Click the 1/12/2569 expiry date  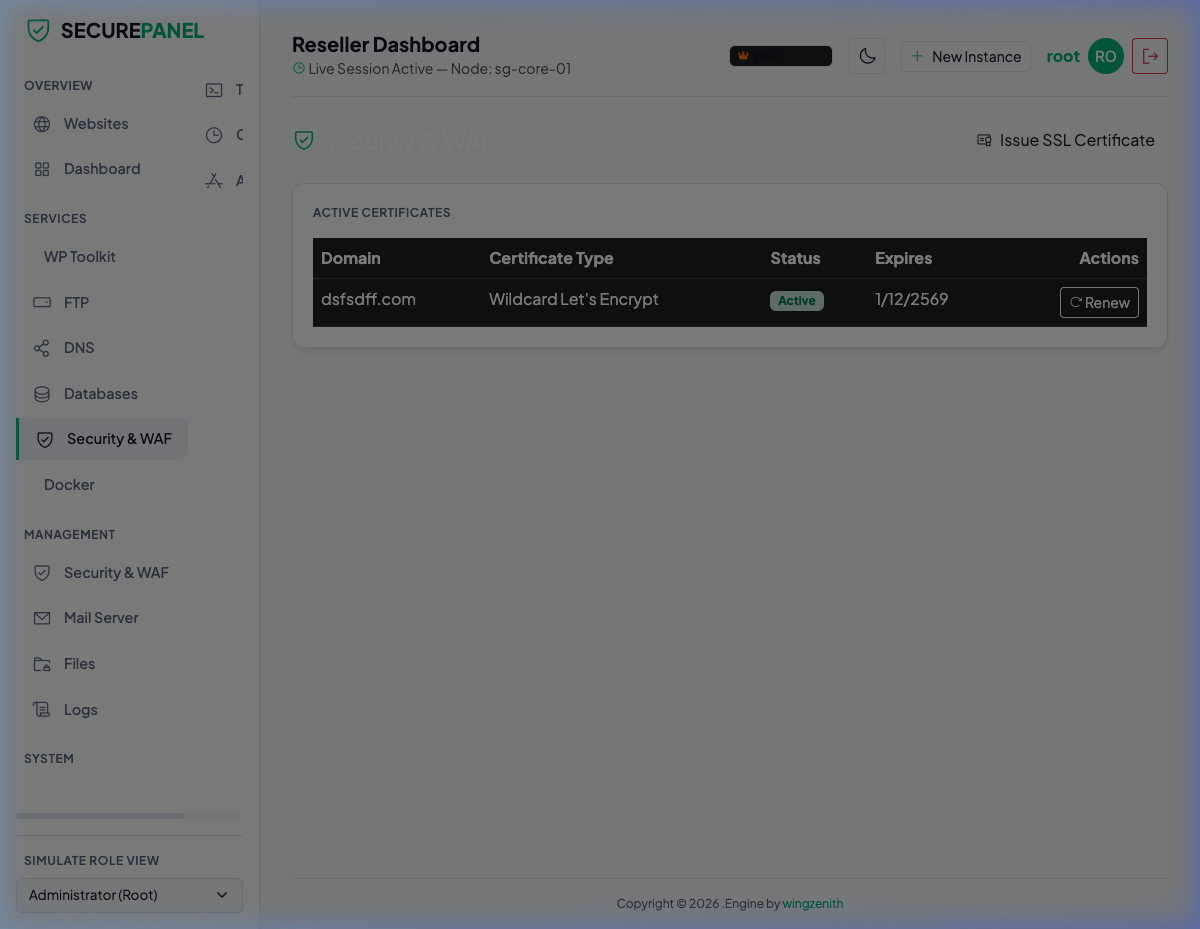(x=911, y=299)
